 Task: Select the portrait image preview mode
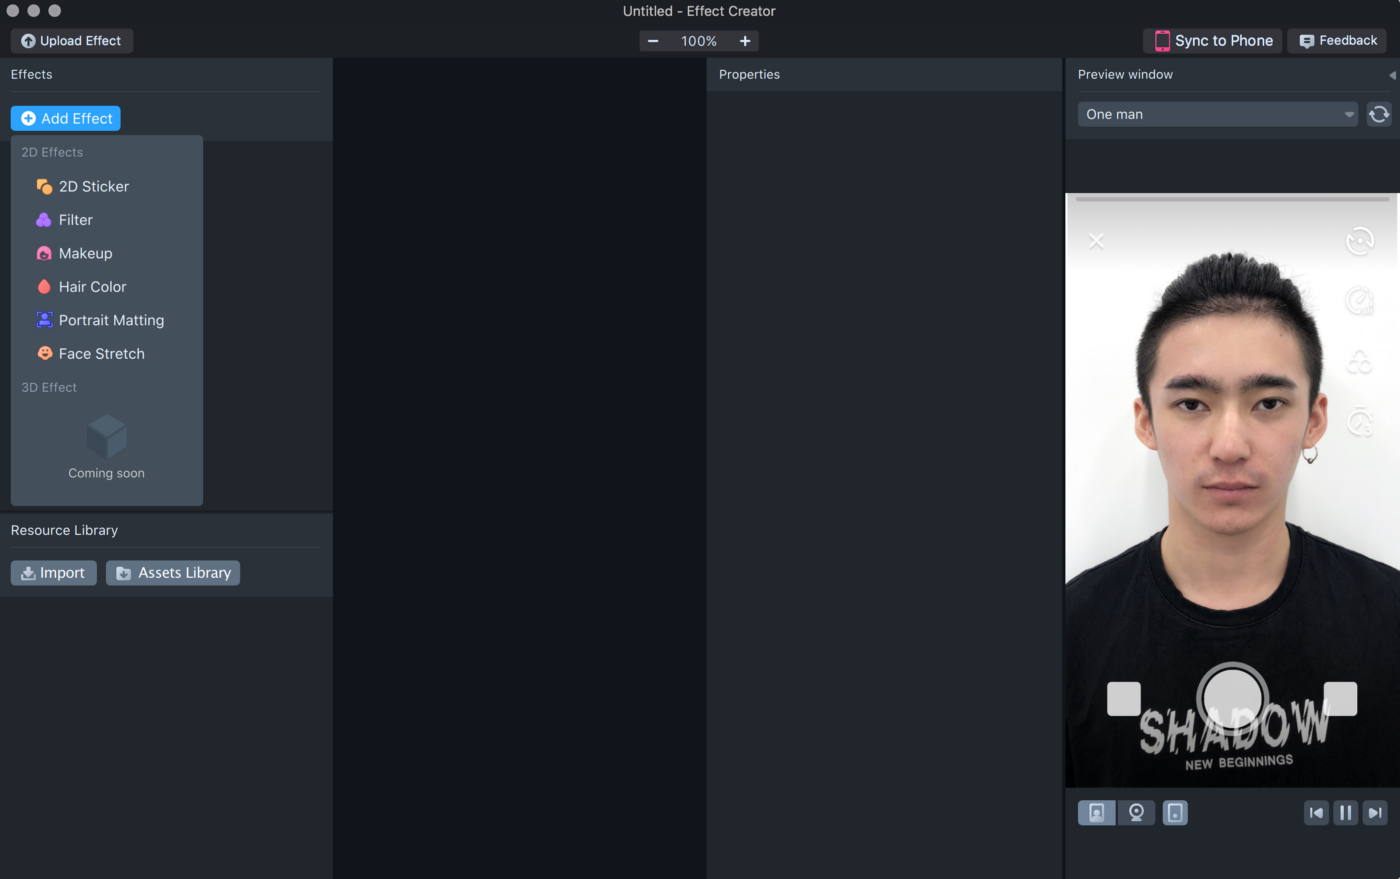point(1097,813)
